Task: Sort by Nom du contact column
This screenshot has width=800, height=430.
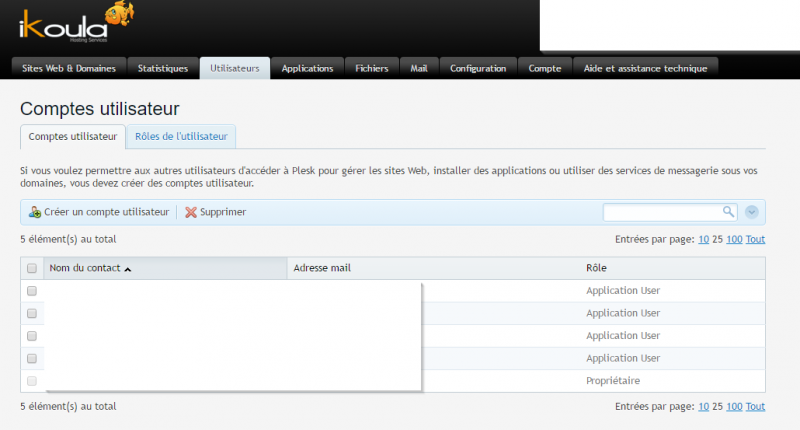Action: 90,268
